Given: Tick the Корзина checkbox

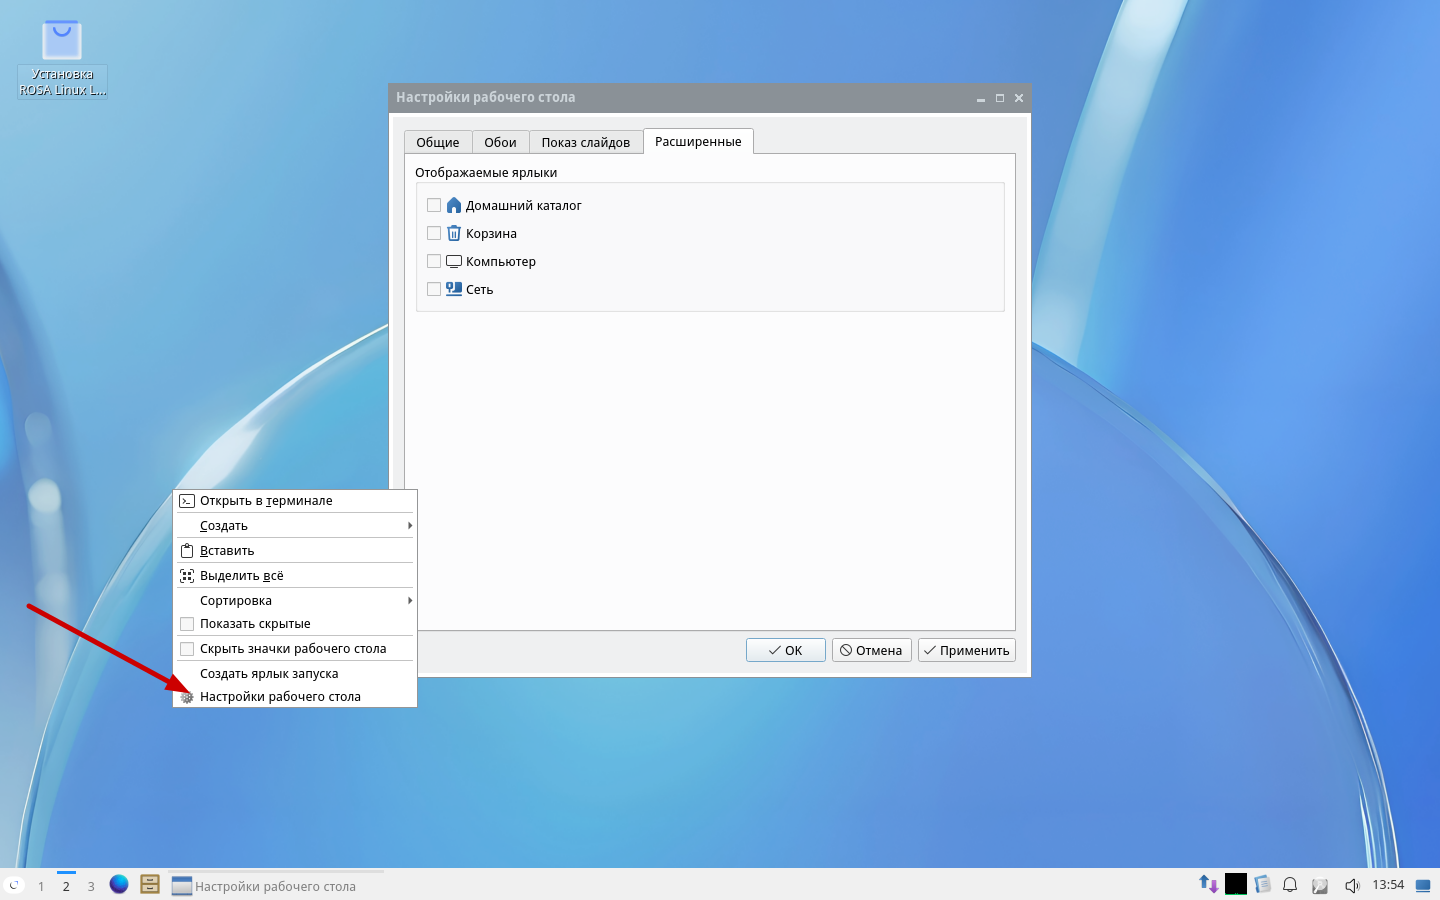Looking at the screenshot, I should pos(434,233).
